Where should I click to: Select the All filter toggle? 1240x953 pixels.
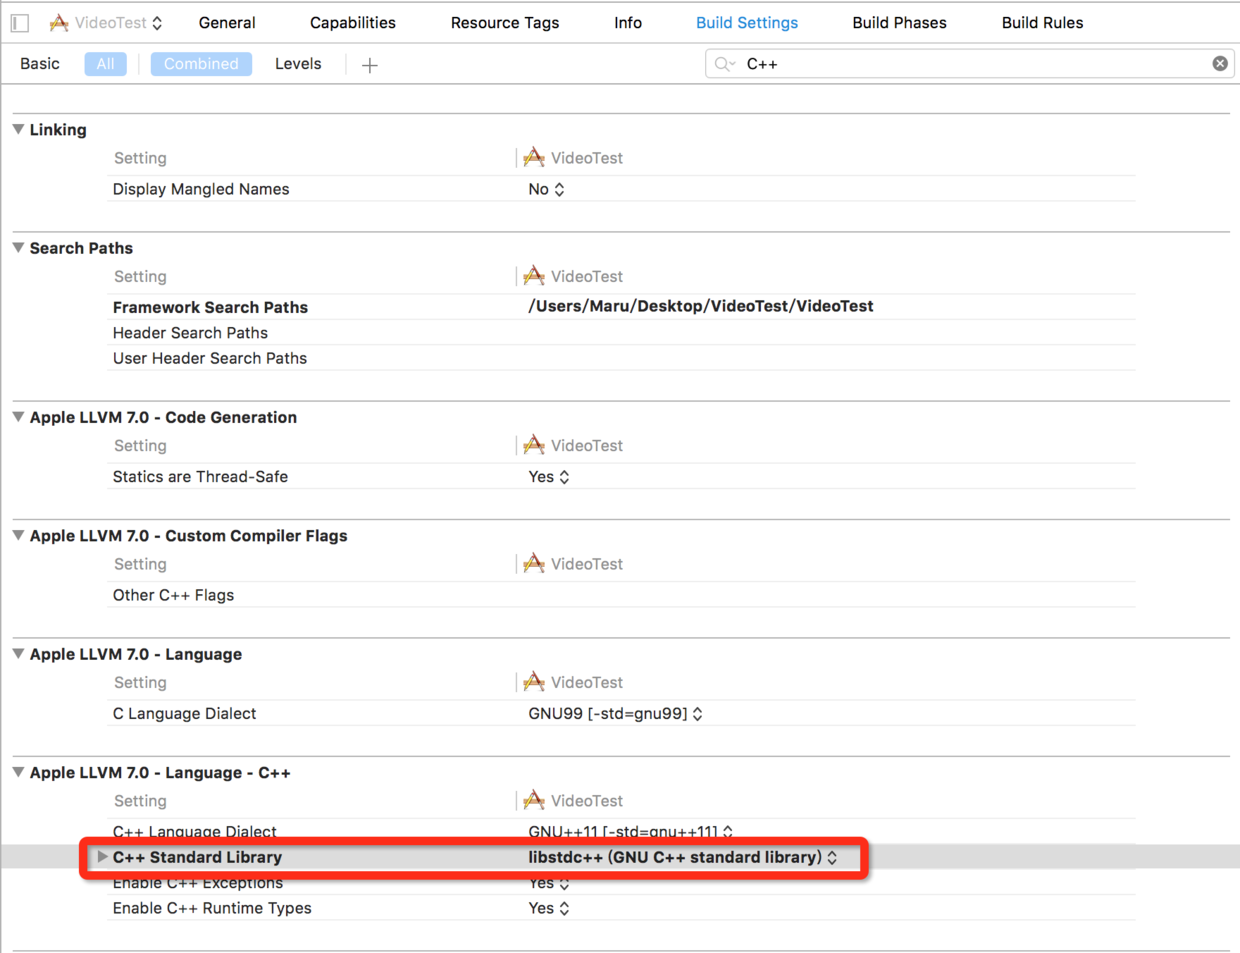105,64
